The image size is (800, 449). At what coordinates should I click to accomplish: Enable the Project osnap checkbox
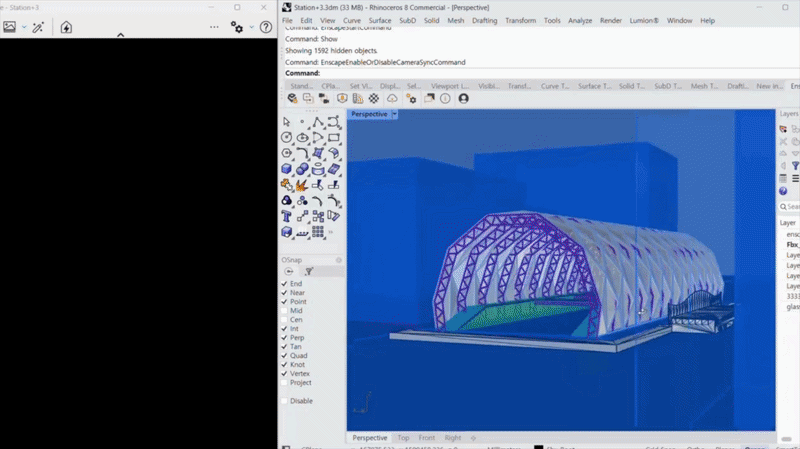[x=284, y=383]
